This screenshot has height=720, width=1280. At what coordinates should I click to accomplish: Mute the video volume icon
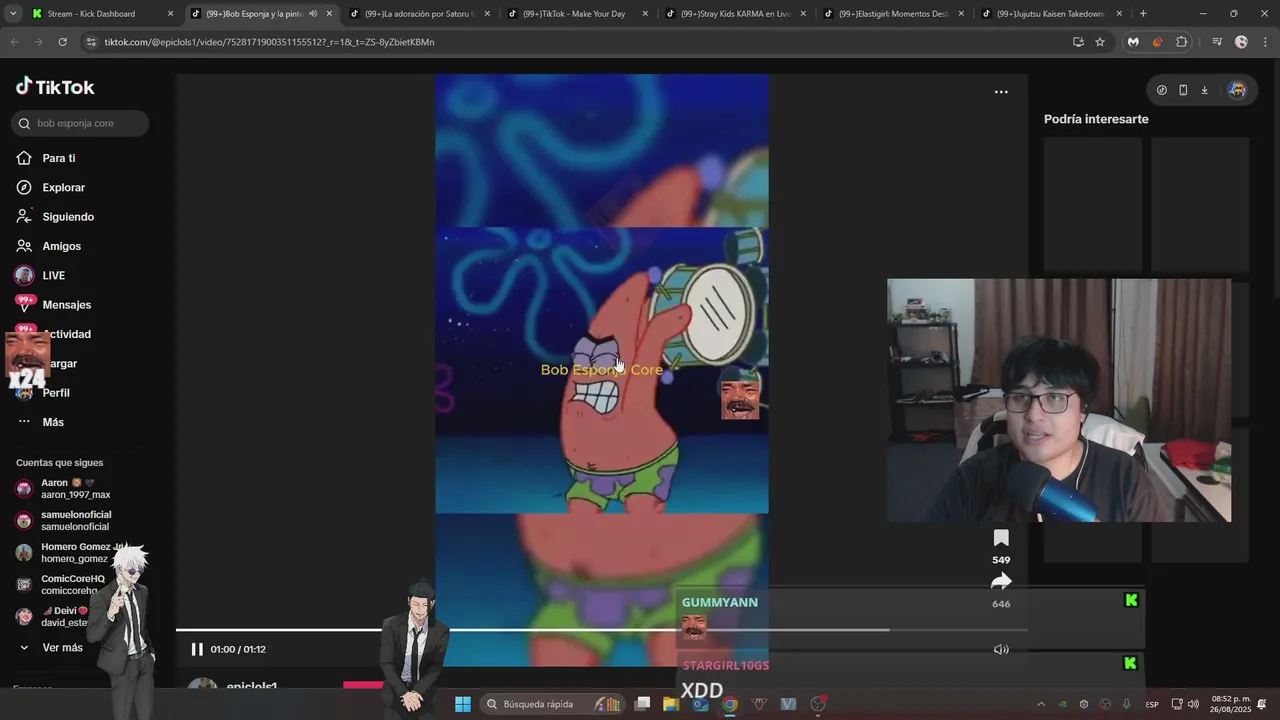(x=1001, y=649)
